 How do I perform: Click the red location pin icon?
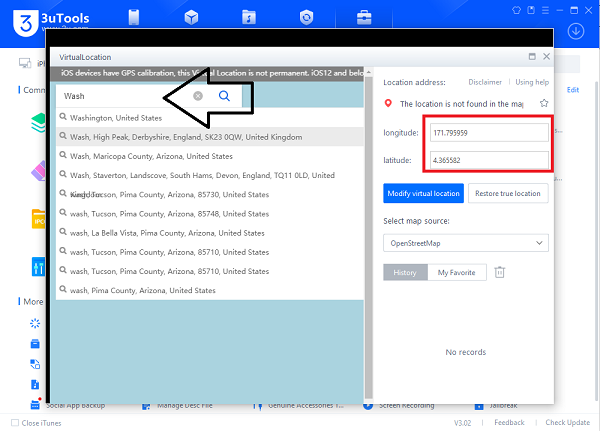click(388, 103)
